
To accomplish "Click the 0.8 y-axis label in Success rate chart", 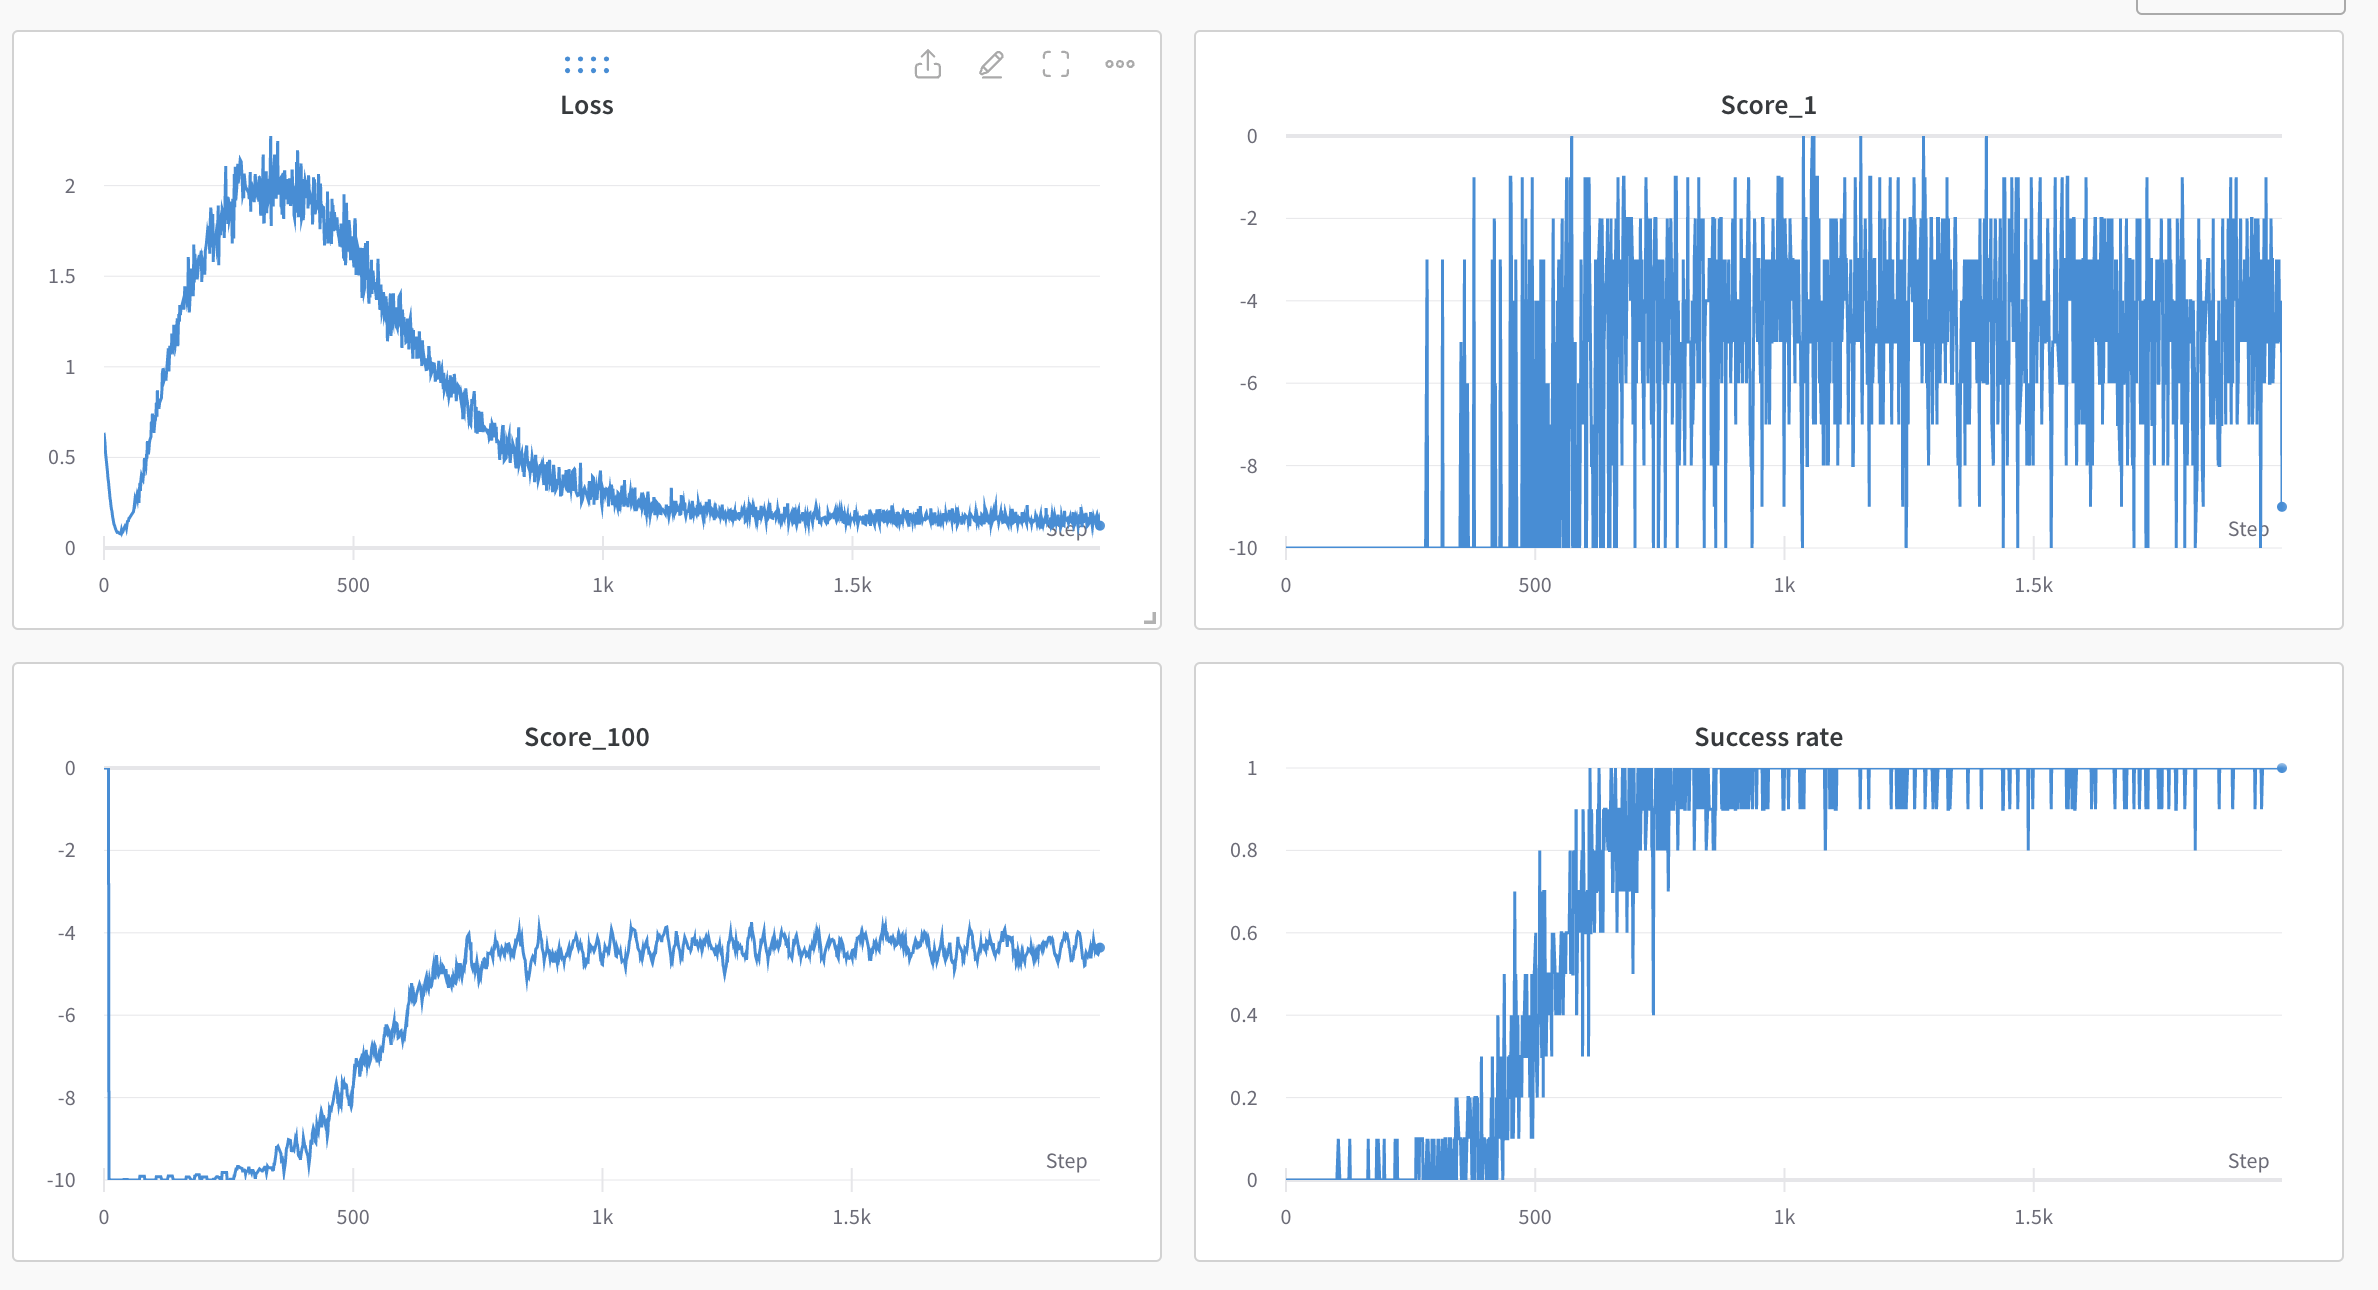I will pyautogui.click(x=1244, y=850).
